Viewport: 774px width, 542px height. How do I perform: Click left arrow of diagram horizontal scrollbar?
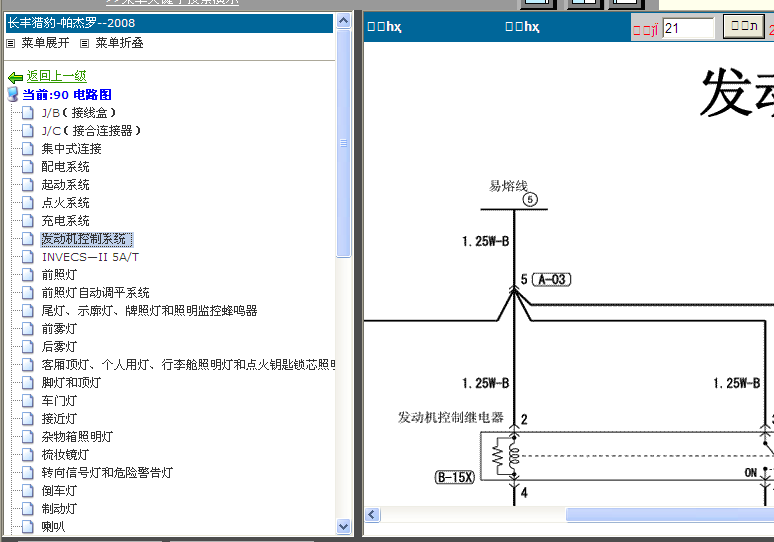373,515
